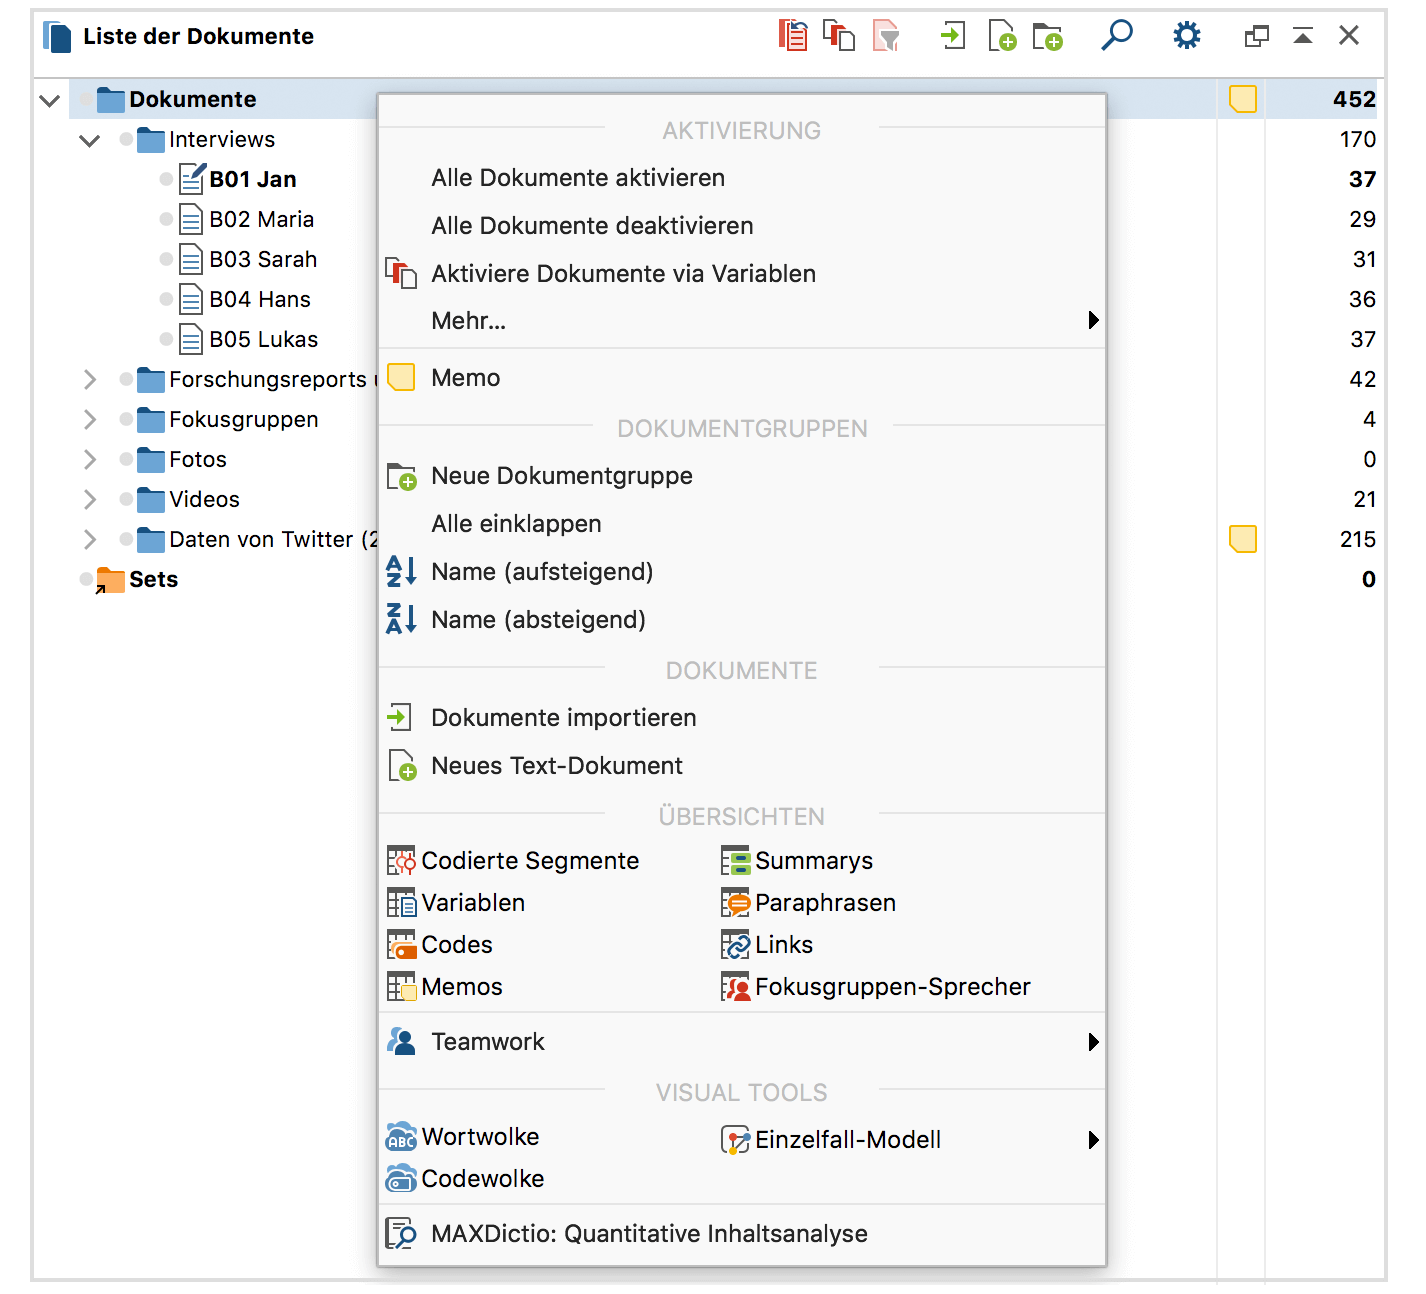This screenshot has width=1426, height=1294.
Task: Choose Neue Dokumentgruppe from the menu
Action: coord(561,476)
